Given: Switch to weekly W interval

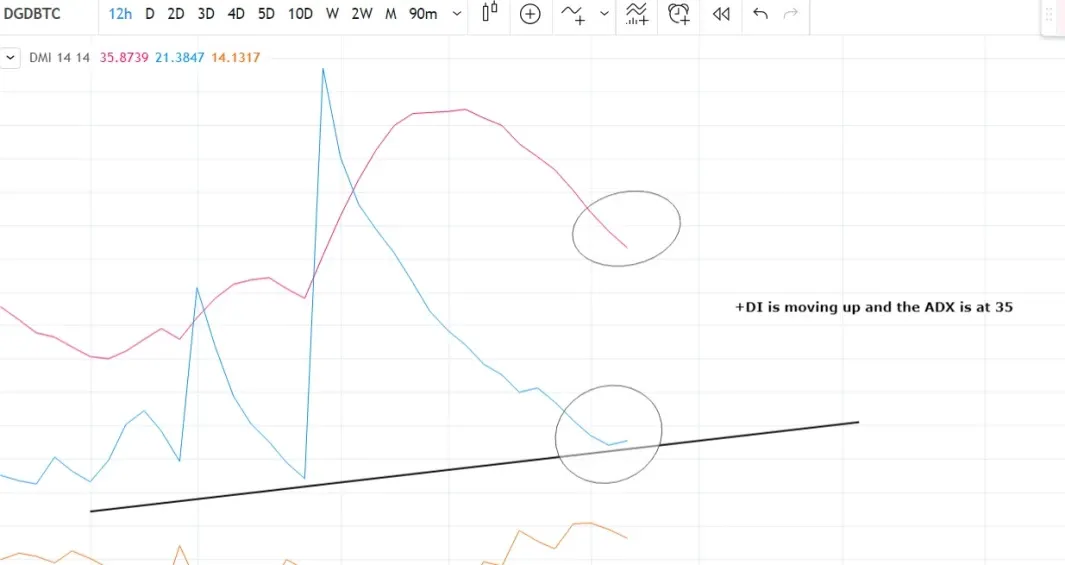Looking at the screenshot, I should tap(332, 14).
